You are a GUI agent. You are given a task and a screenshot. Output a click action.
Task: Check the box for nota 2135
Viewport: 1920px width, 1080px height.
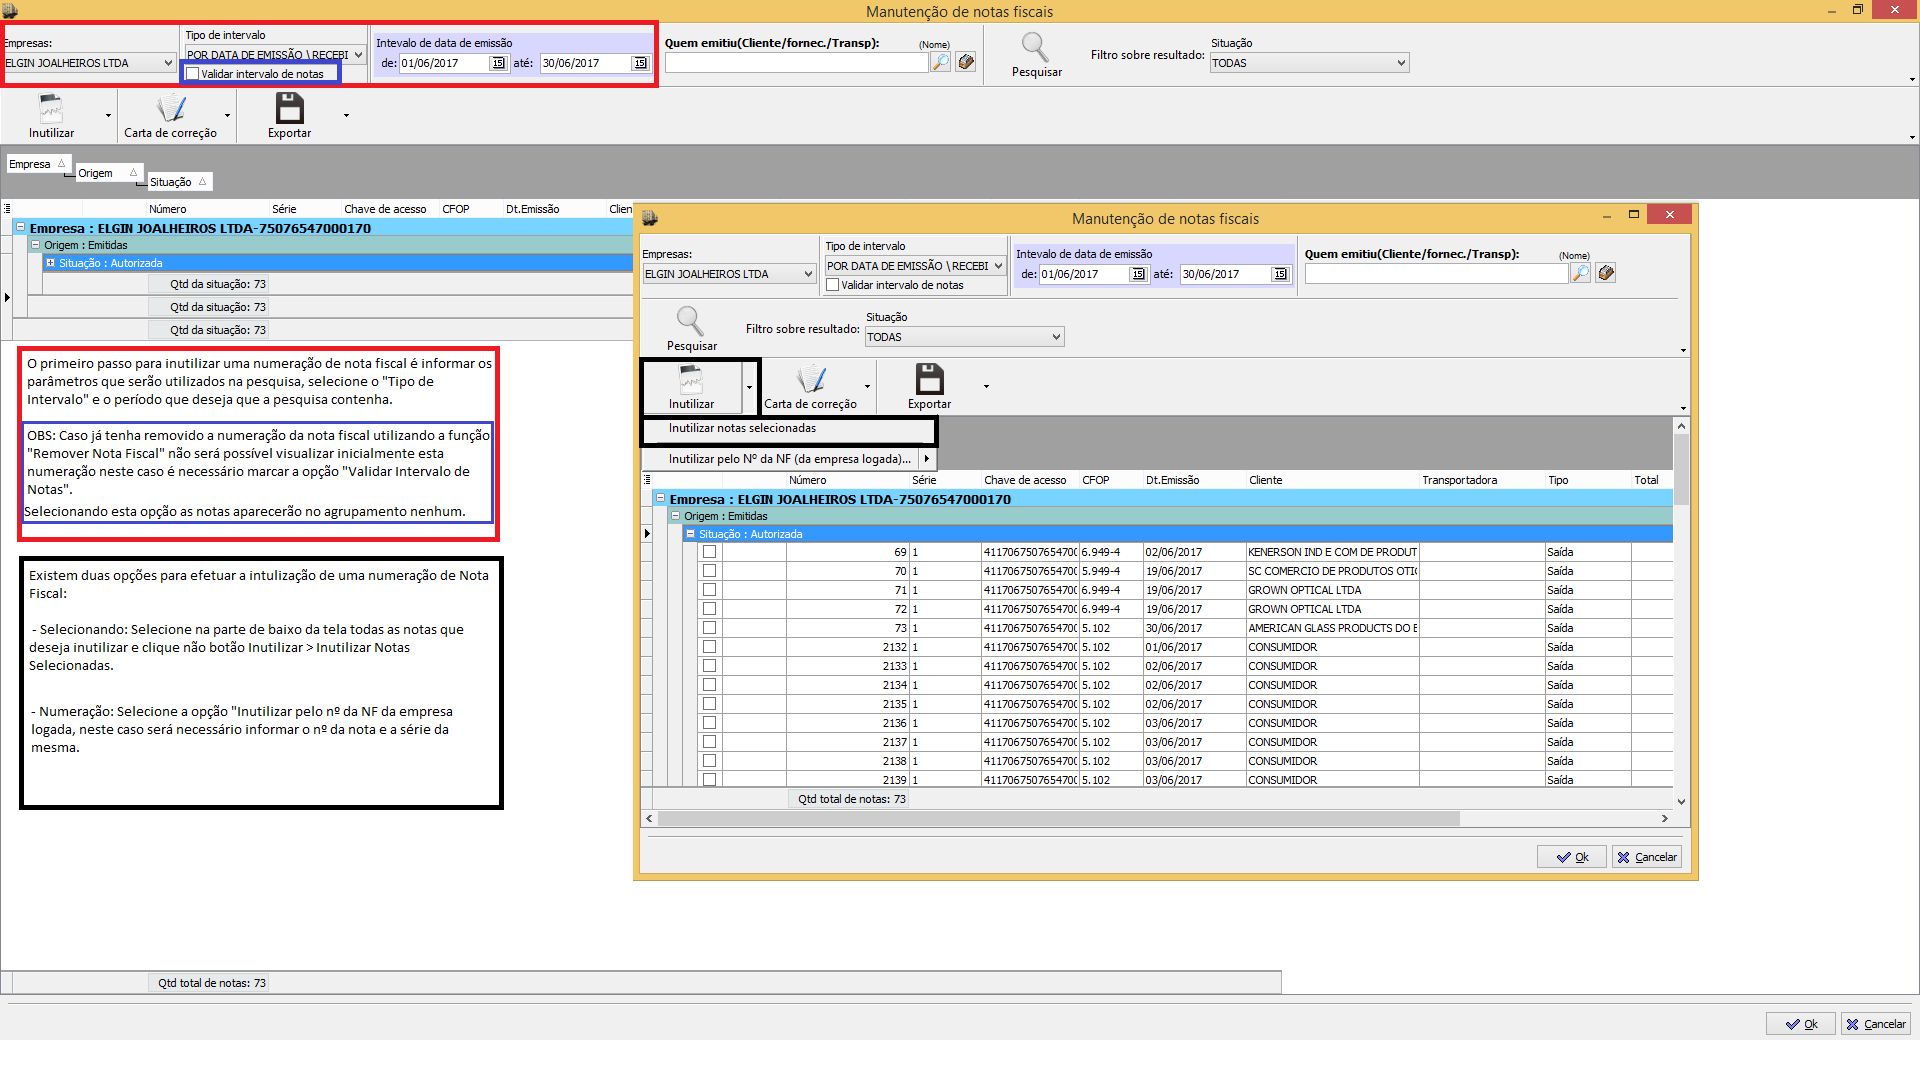(709, 704)
